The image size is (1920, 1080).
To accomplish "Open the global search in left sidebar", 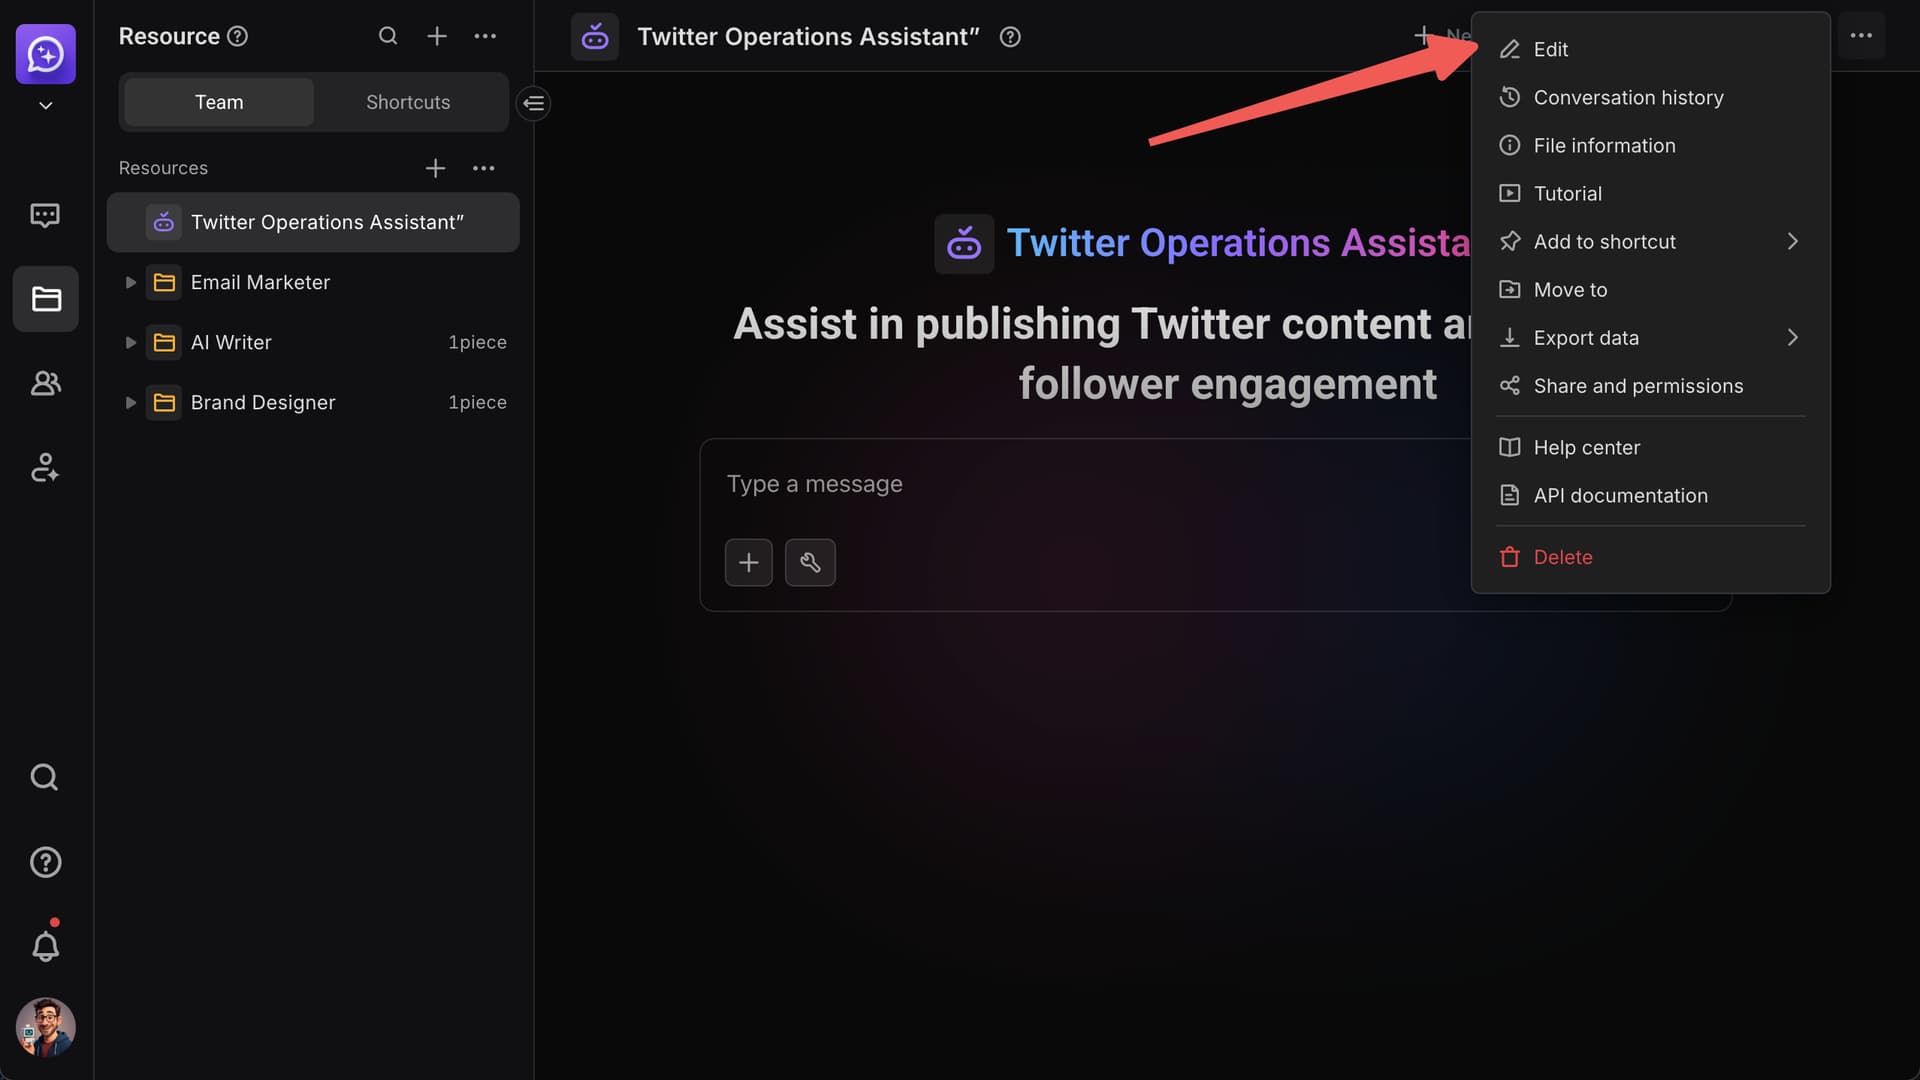I will [x=45, y=777].
